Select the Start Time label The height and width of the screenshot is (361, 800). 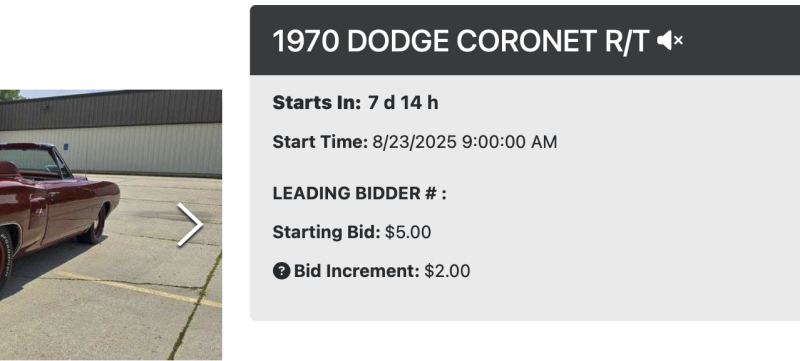(320, 142)
